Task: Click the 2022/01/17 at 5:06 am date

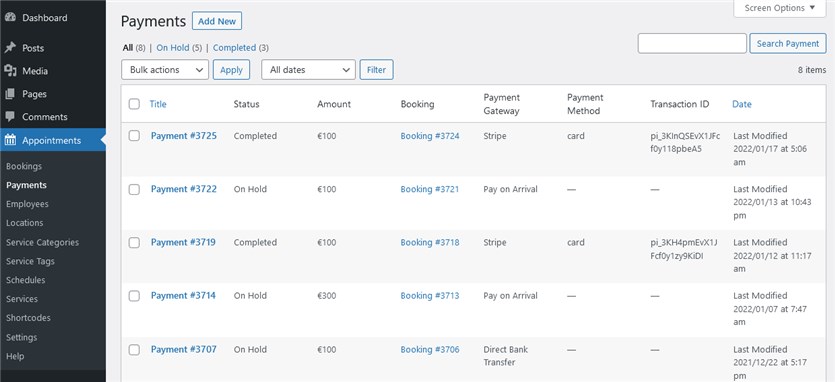Action: (x=769, y=156)
